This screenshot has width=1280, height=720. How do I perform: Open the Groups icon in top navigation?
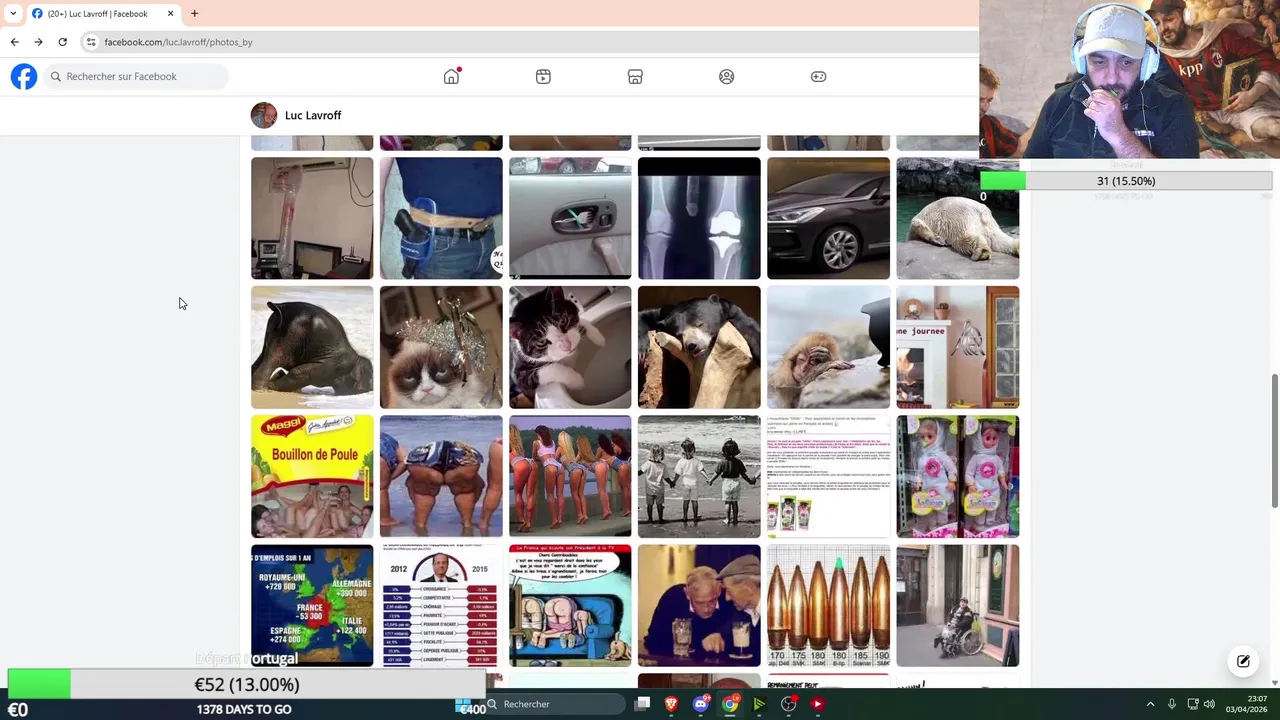[727, 77]
